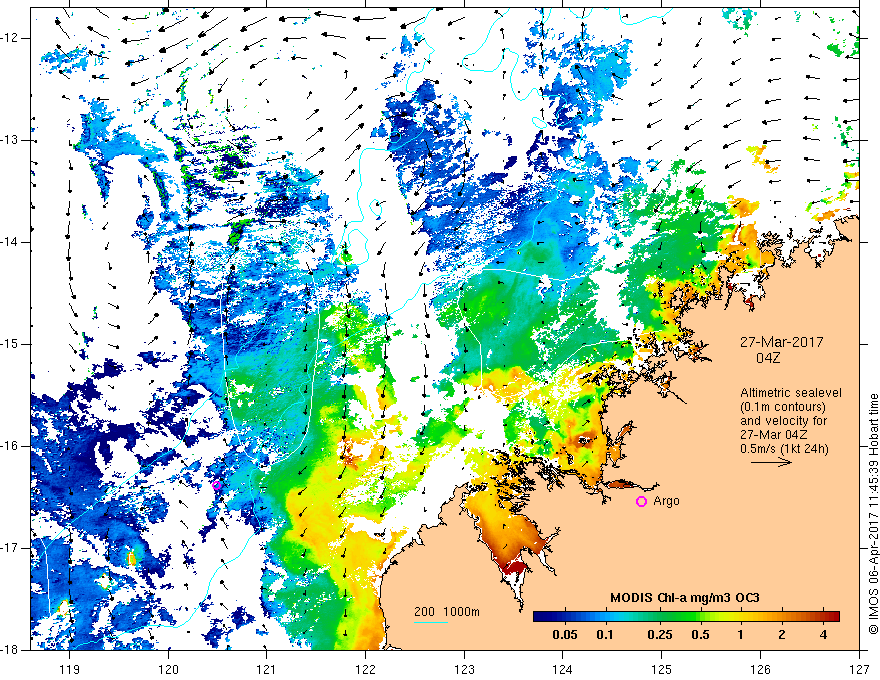Click the 200 1000m depth label
Viewport: 880px width, 680px height.
pyautogui.click(x=447, y=612)
